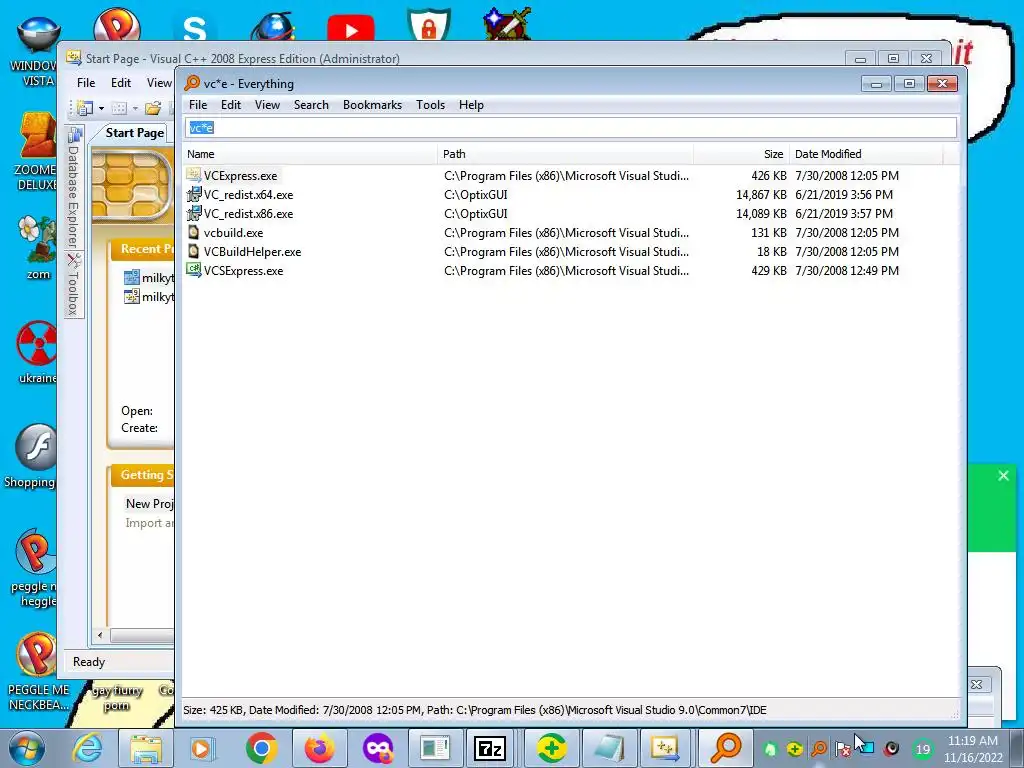
Task: Sort results by the Size column header
Action: pyautogui.click(x=742, y=154)
